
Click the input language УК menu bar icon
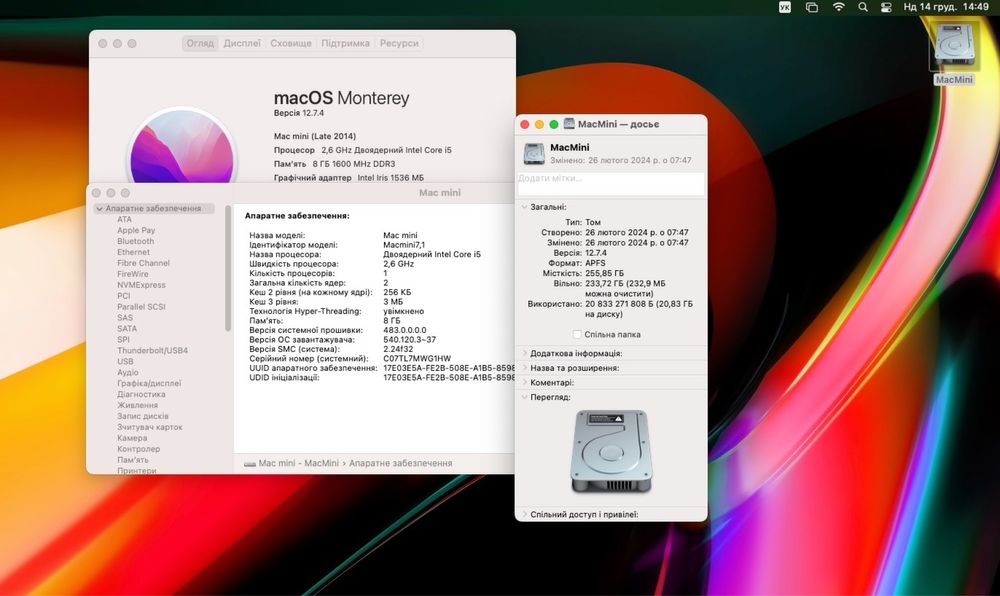[785, 7]
